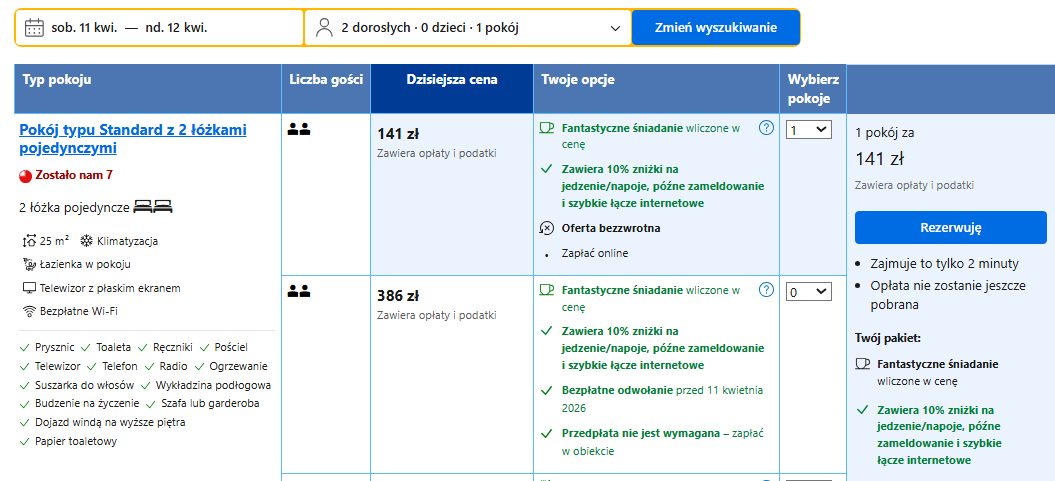The width and height of the screenshot is (1055, 481).
Task: Click breakfast cup icon in 386 zł row options
Action: [x=547, y=290]
